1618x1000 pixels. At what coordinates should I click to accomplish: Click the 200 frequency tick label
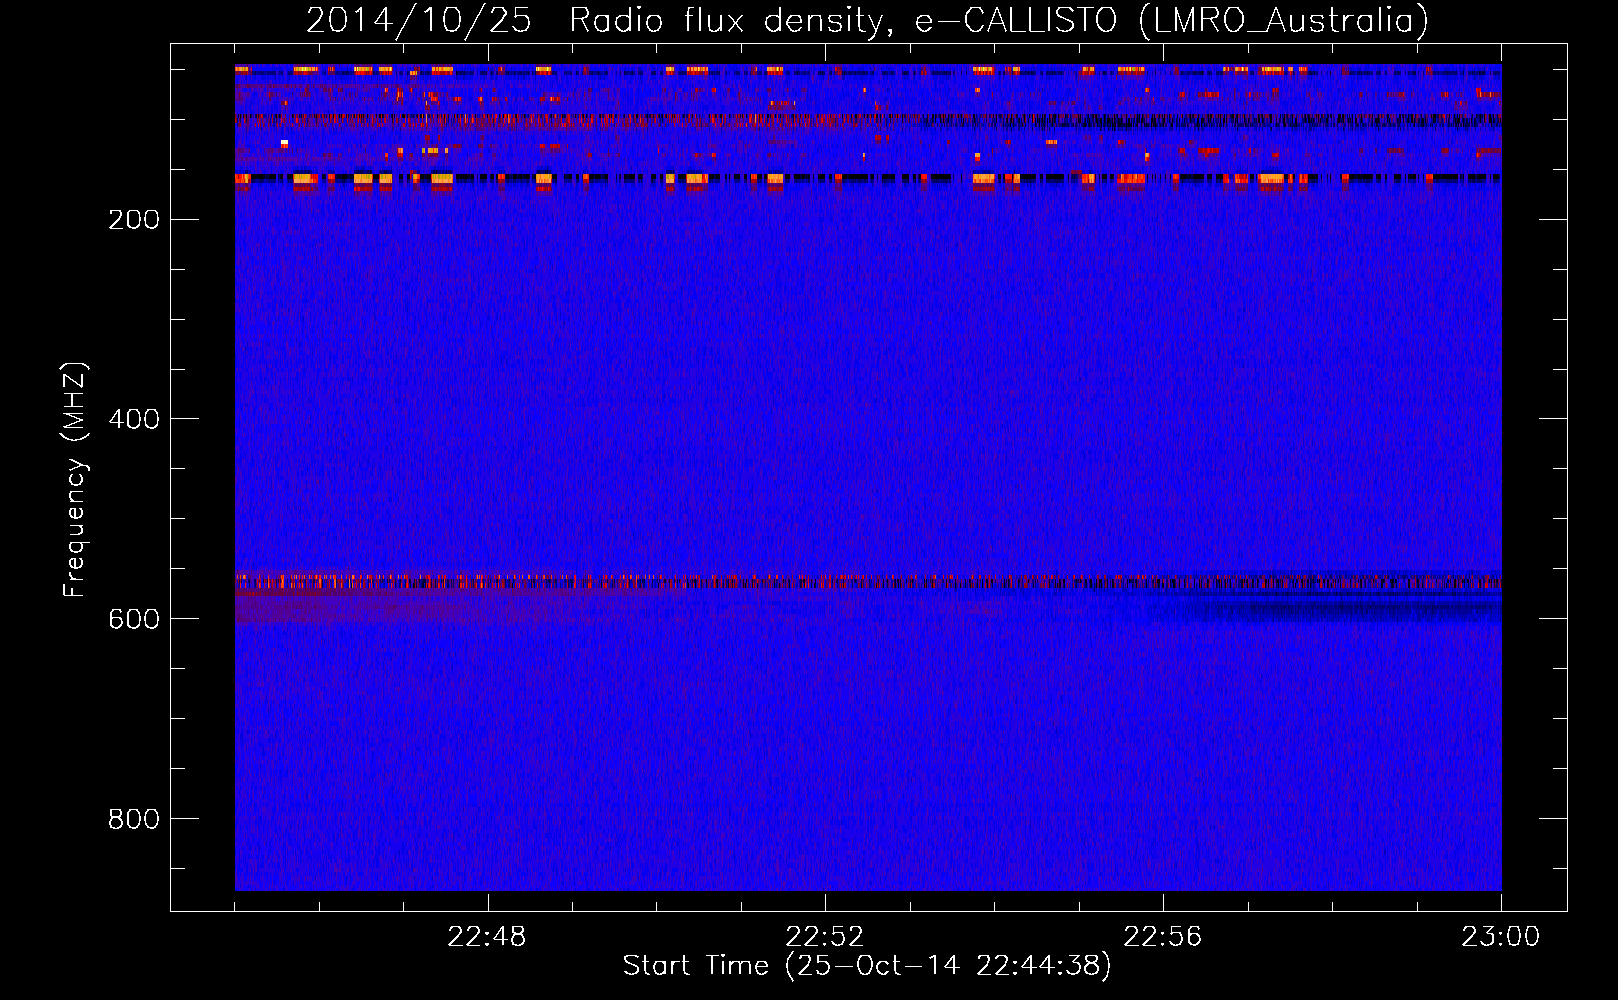click(x=134, y=220)
